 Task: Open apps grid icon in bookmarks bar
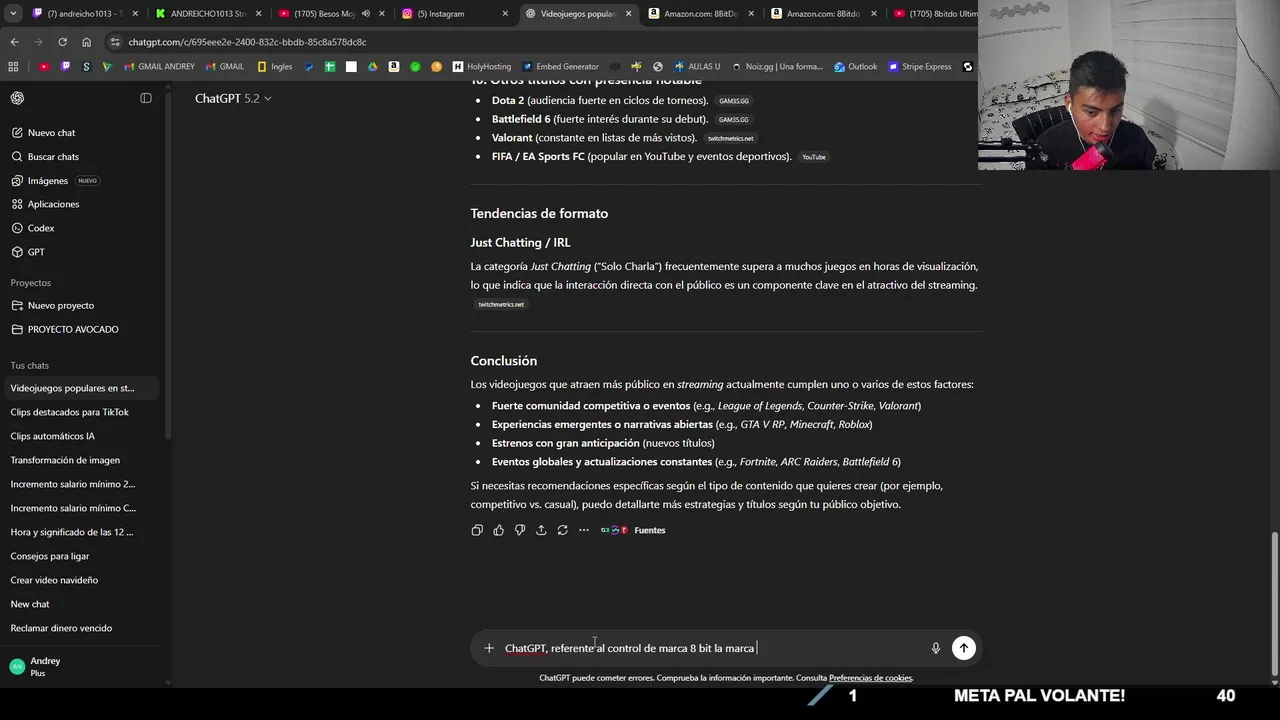pos(13,67)
